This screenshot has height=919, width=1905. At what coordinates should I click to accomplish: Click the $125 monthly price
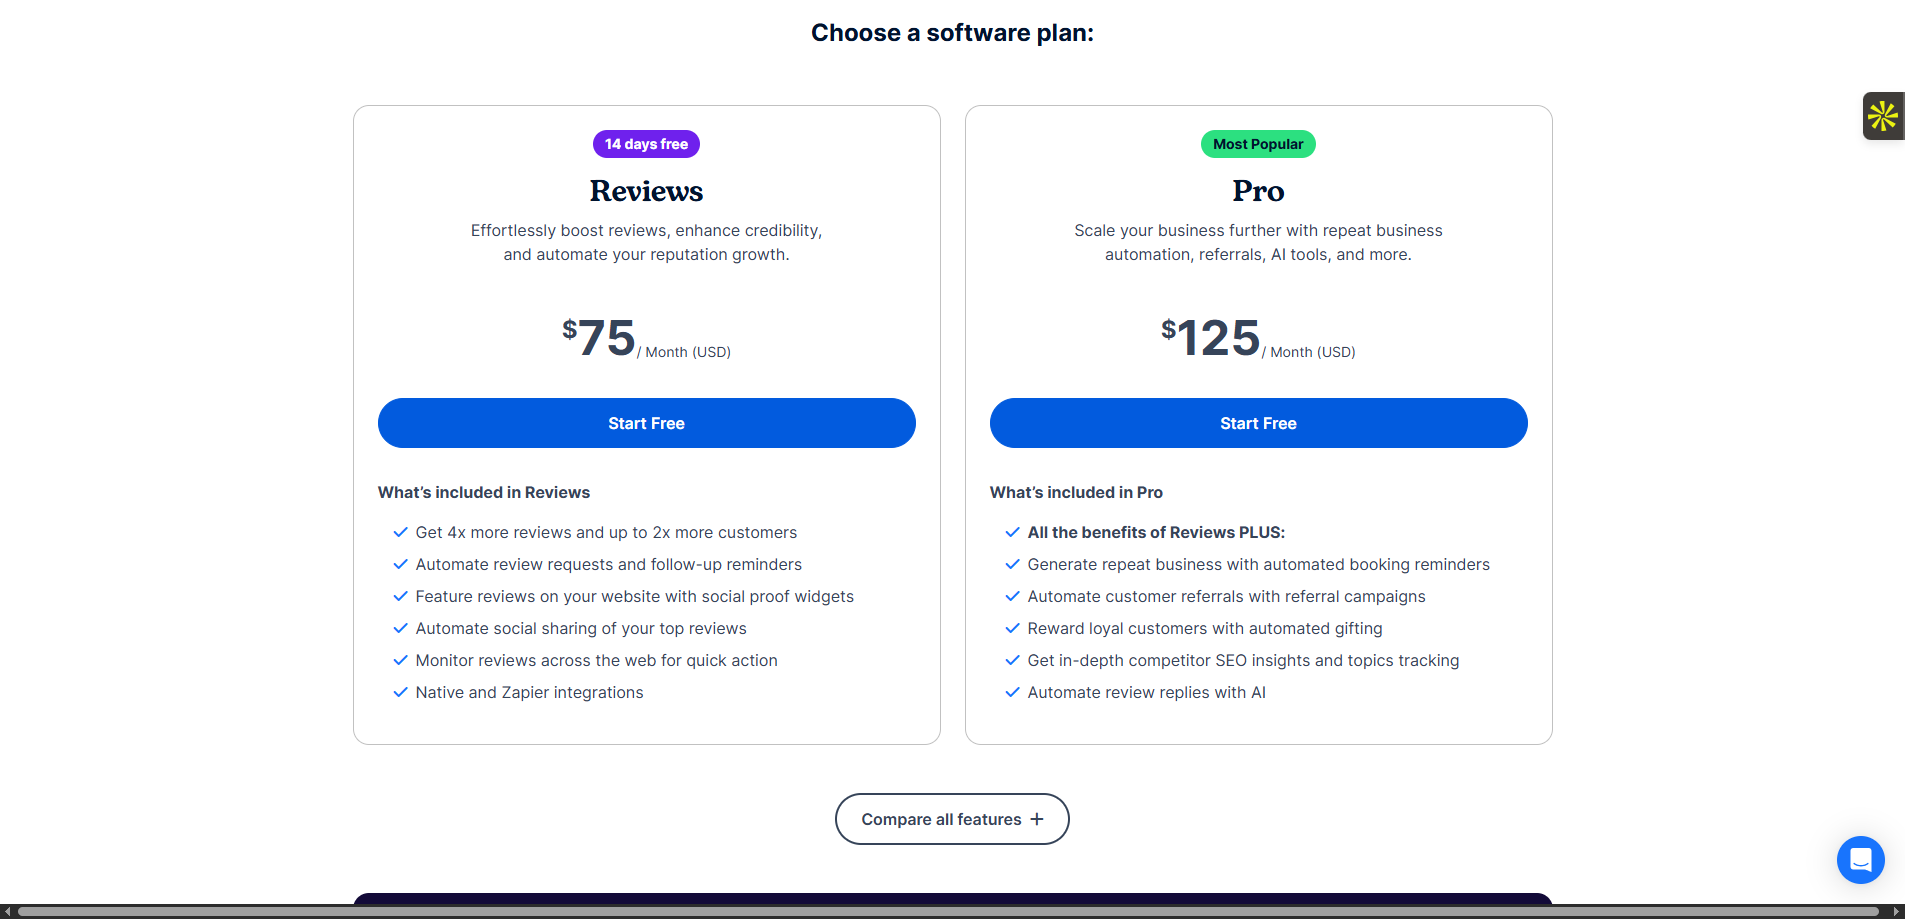[1212, 338]
